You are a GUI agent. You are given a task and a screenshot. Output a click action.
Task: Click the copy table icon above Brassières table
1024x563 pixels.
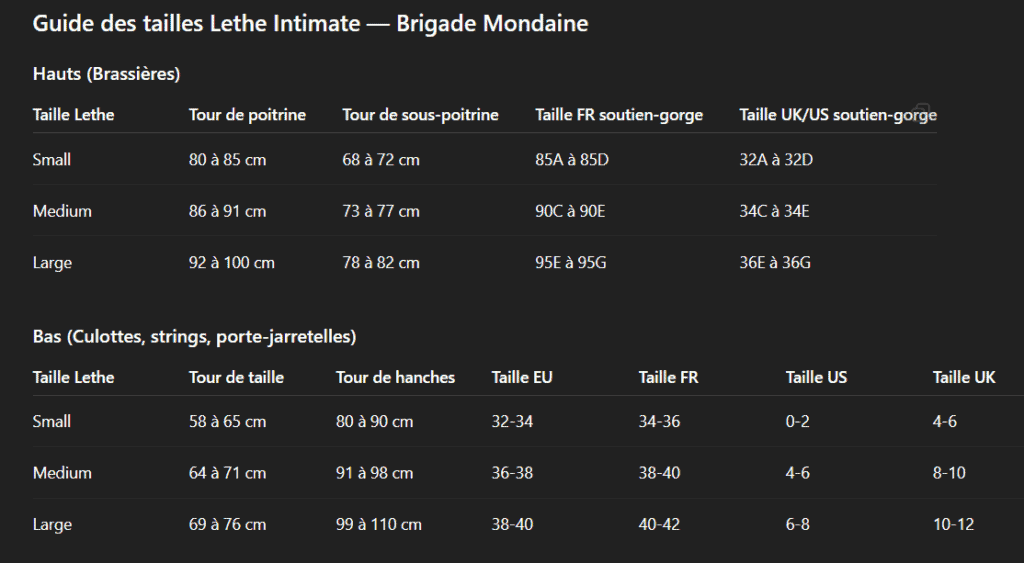[x=921, y=109]
